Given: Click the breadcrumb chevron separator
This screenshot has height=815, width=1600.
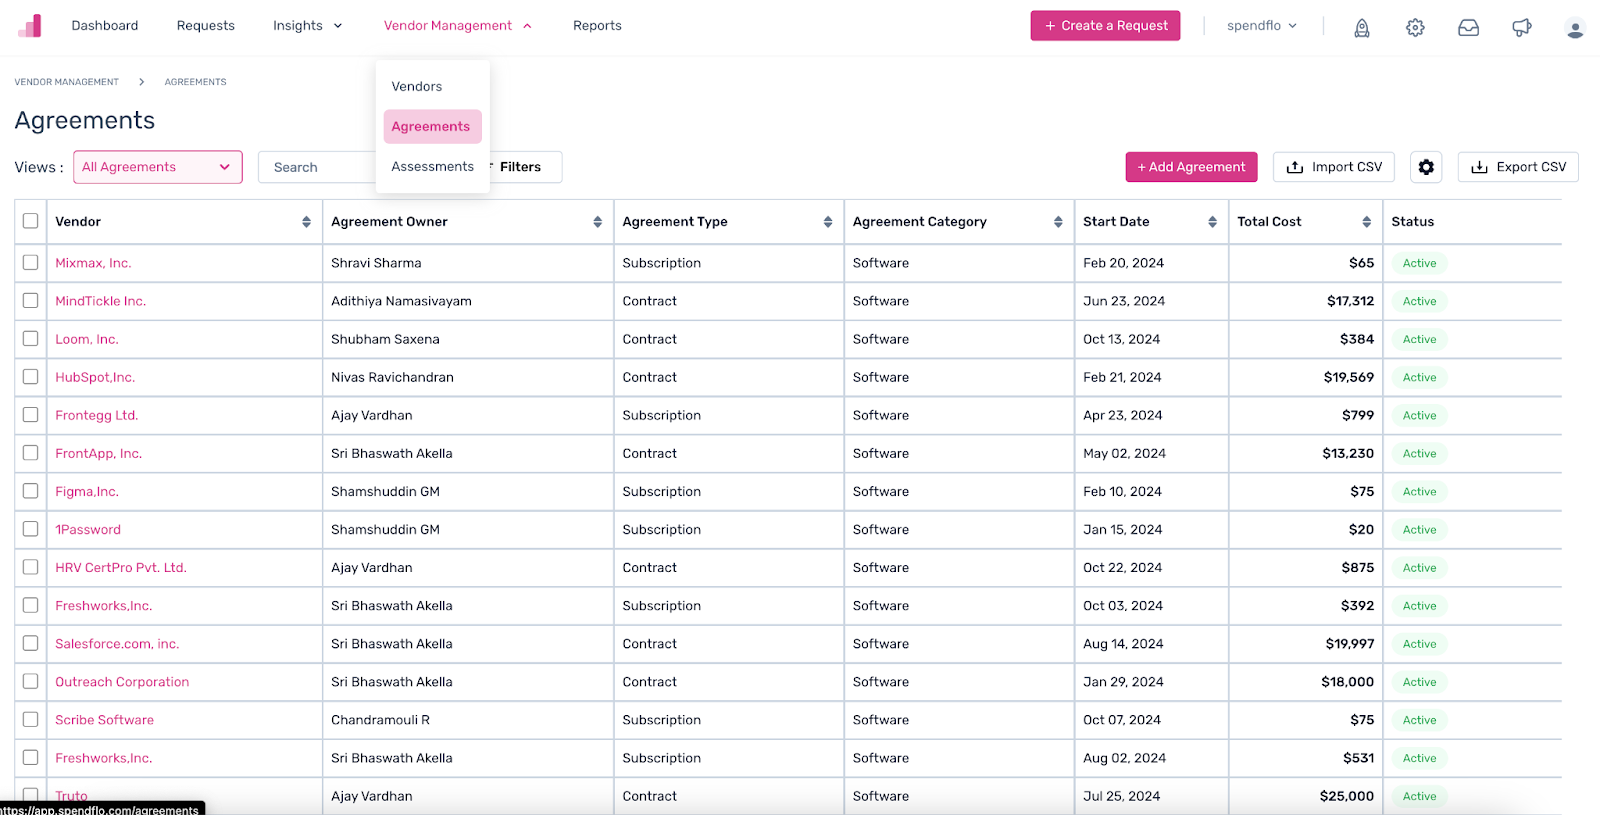Looking at the screenshot, I should 142,82.
